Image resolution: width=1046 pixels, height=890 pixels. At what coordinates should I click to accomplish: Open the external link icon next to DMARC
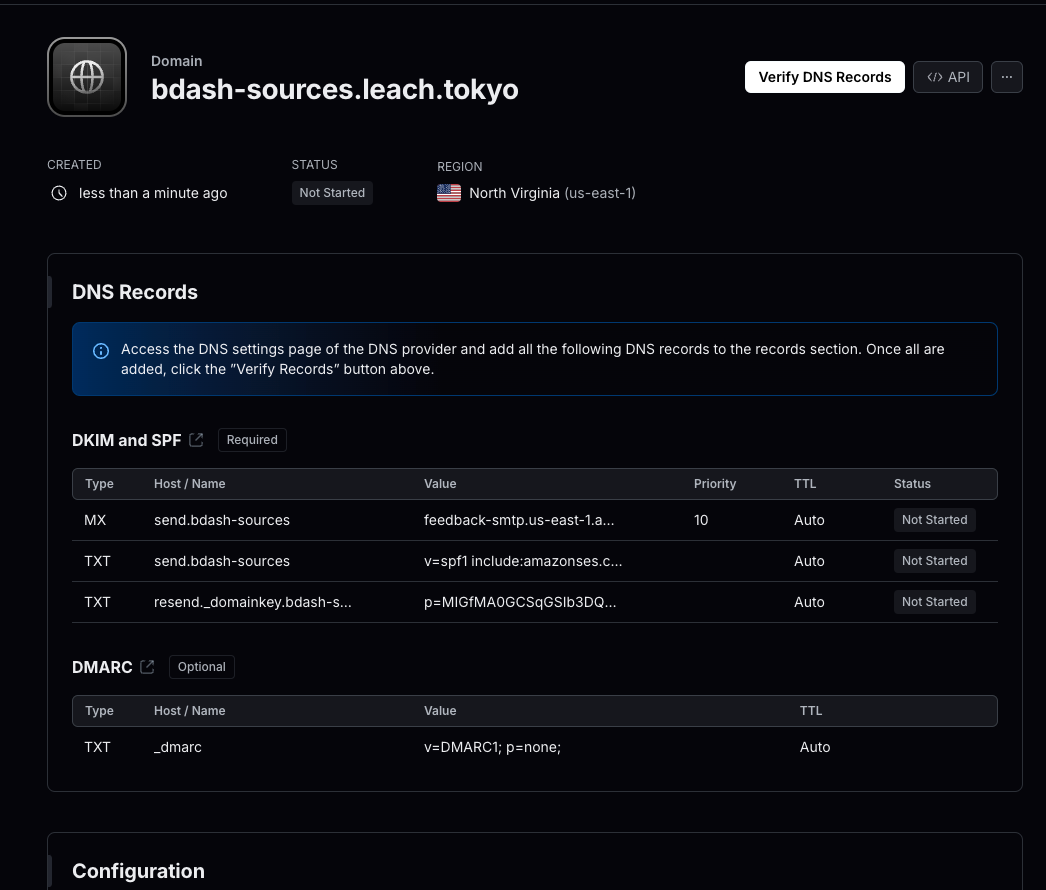click(147, 667)
